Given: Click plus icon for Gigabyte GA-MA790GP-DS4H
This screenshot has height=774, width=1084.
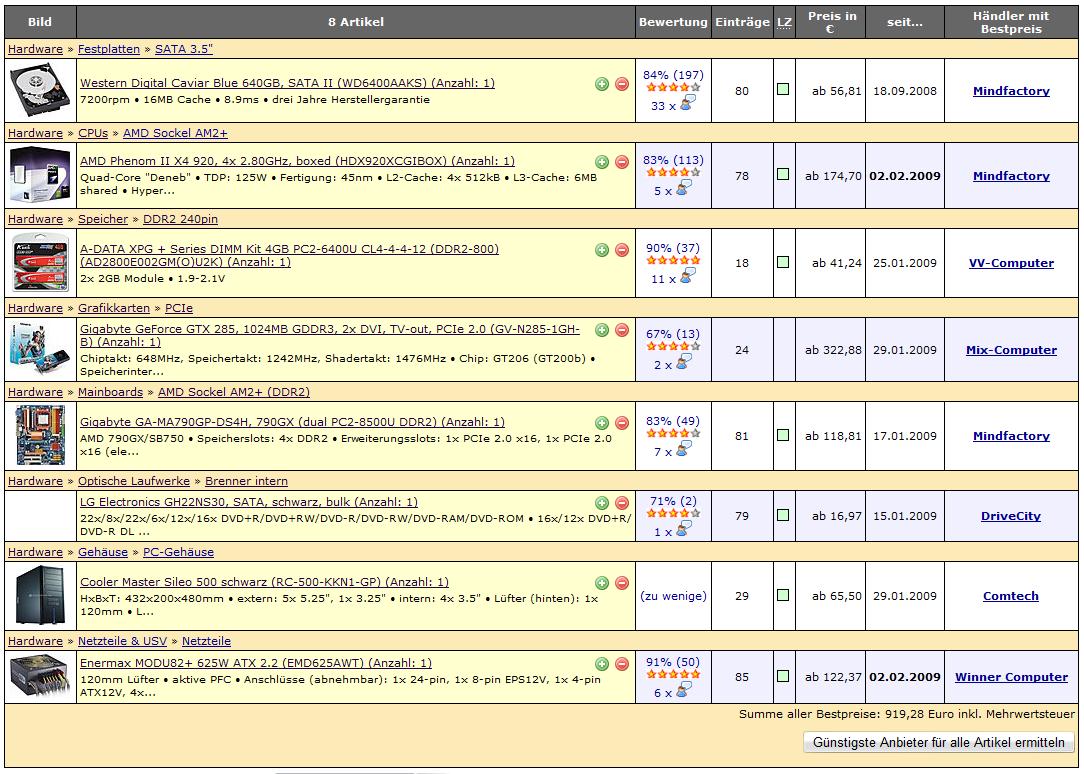Looking at the screenshot, I should click(601, 423).
